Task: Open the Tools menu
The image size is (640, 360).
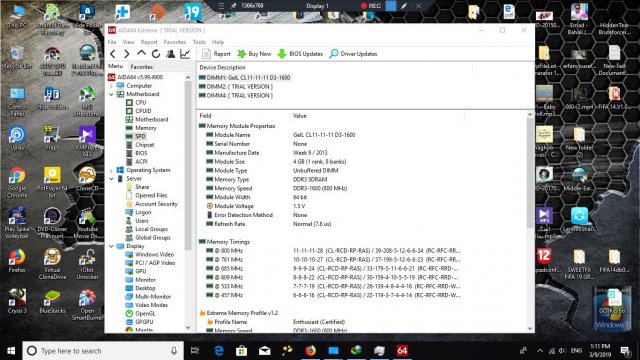Action: pyautogui.click(x=199, y=42)
